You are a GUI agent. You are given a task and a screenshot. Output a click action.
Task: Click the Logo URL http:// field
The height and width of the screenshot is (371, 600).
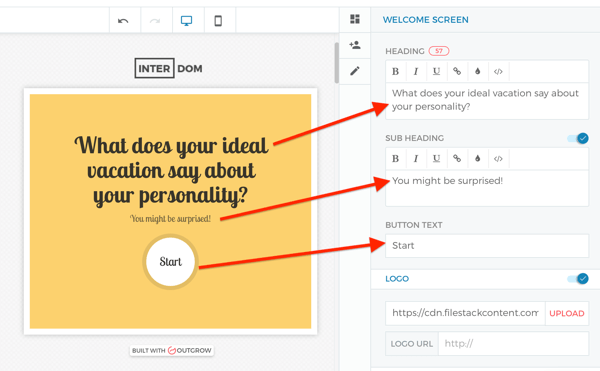(513, 343)
